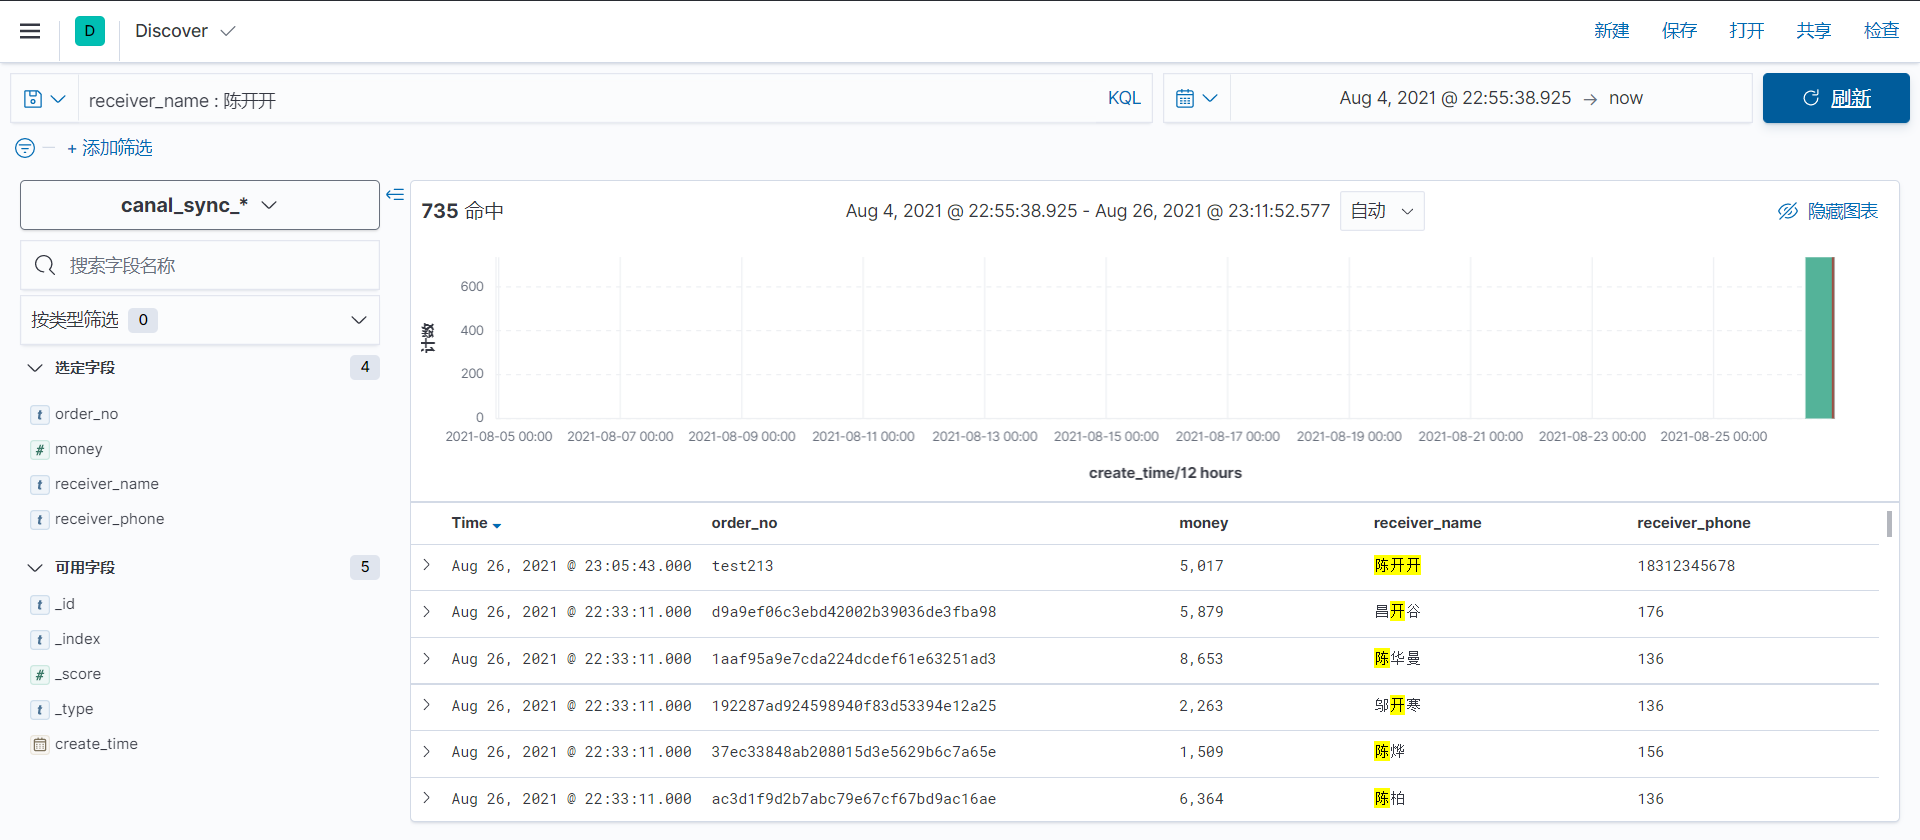Select the receiver_phone field in sidebar
Viewport: 1920px width, 840px height.
pyautogui.click(x=110, y=519)
